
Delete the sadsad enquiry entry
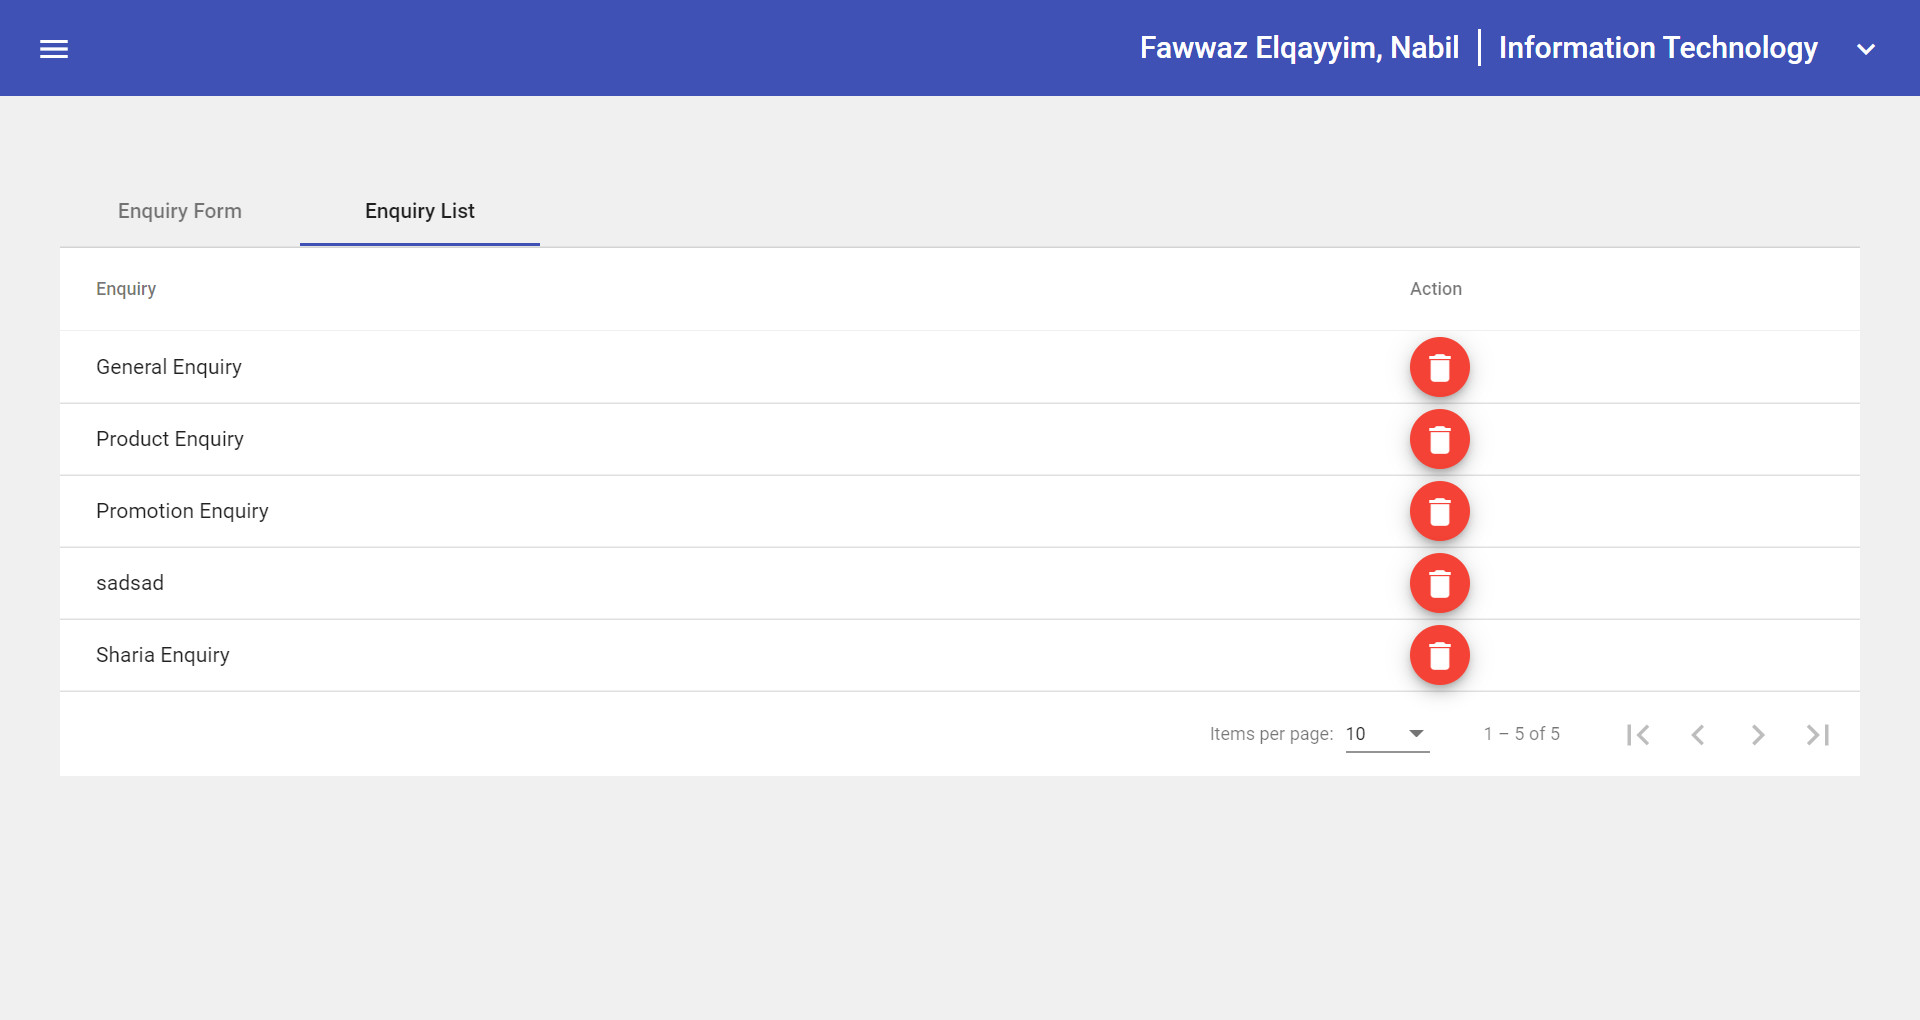(x=1439, y=583)
